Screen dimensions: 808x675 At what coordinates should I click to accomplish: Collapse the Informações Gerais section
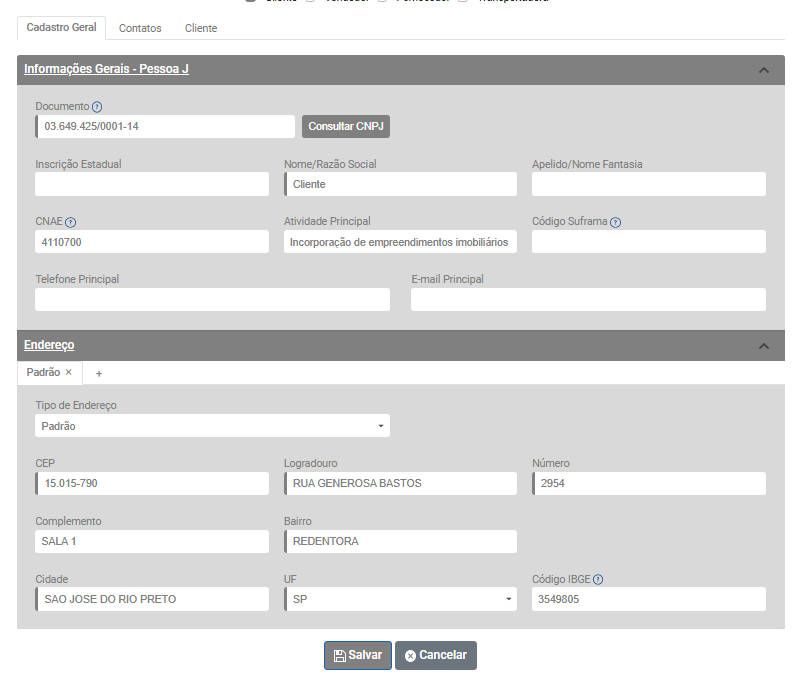click(x=764, y=70)
